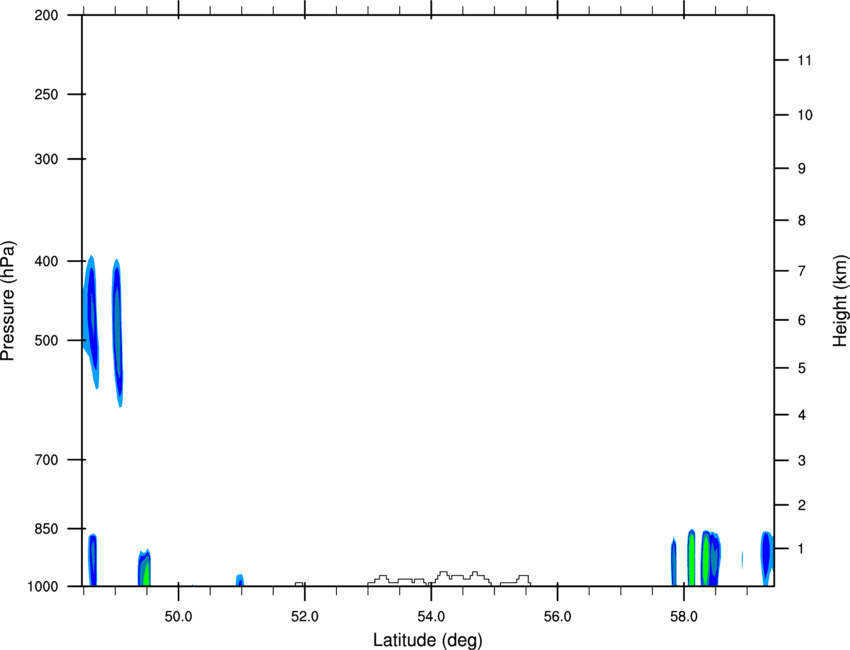Click the 3 km height label
This screenshot has width=850, height=650.
click(x=802, y=461)
